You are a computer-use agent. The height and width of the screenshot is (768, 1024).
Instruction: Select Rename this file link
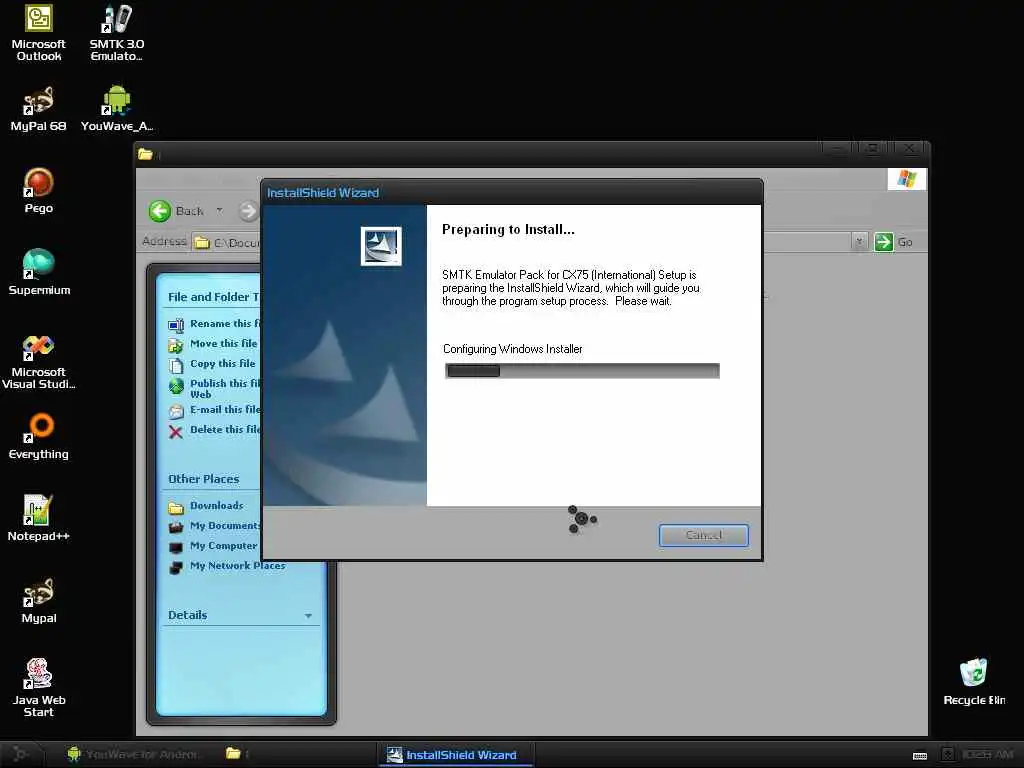225,323
